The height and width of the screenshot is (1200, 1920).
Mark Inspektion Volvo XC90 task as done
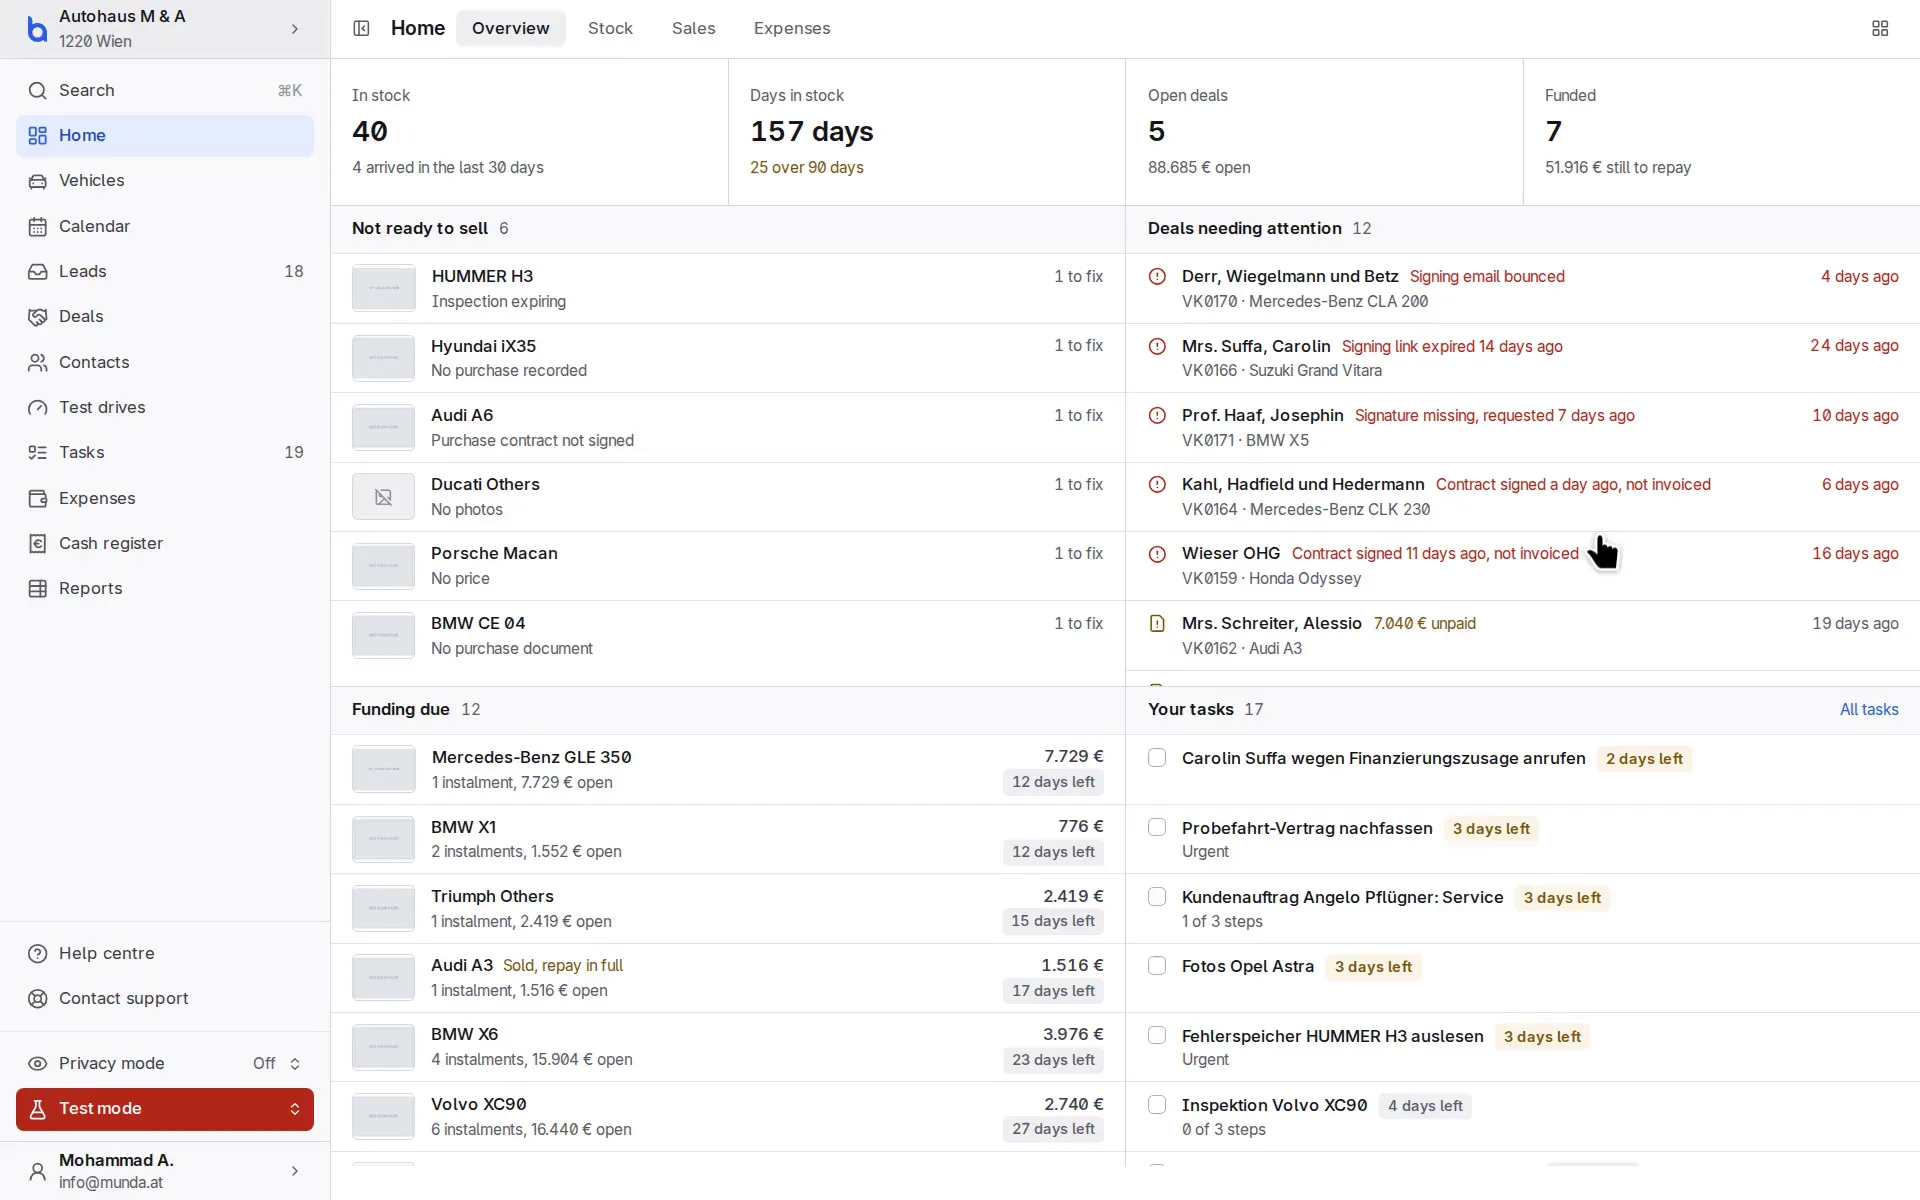point(1157,1105)
